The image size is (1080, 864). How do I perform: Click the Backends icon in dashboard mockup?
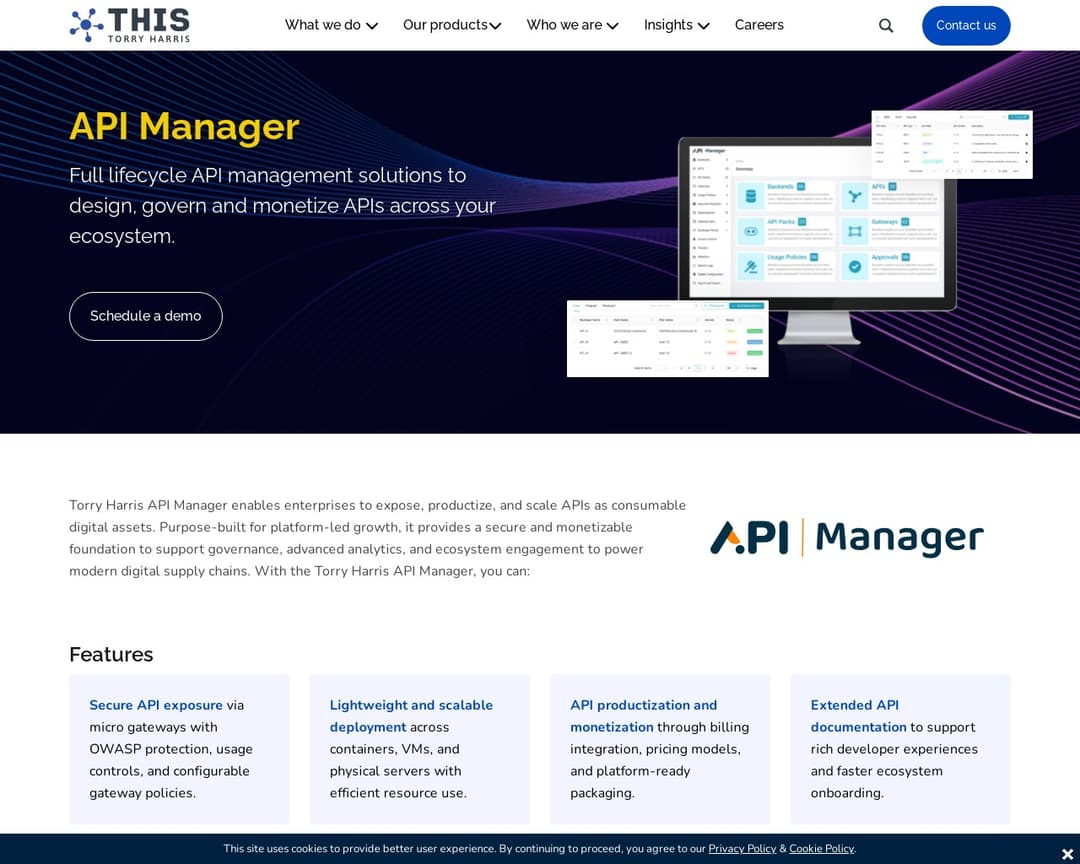coord(751,196)
